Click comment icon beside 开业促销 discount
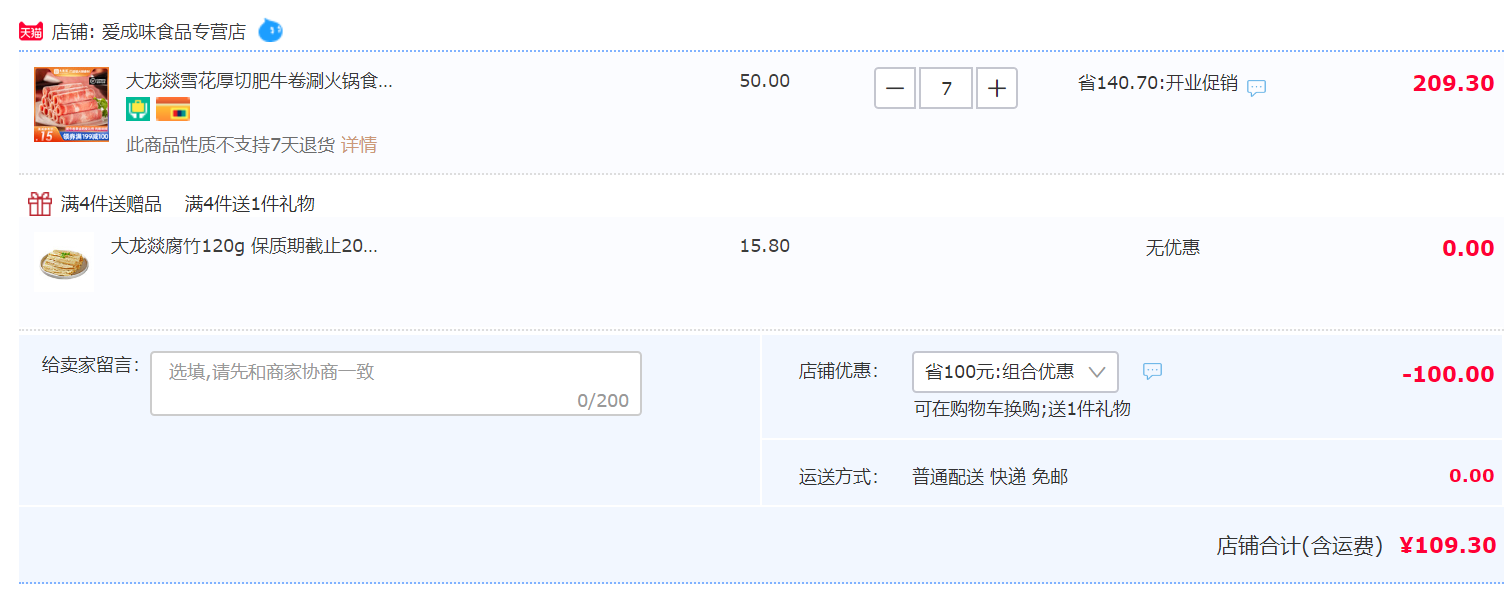 click(x=1257, y=87)
